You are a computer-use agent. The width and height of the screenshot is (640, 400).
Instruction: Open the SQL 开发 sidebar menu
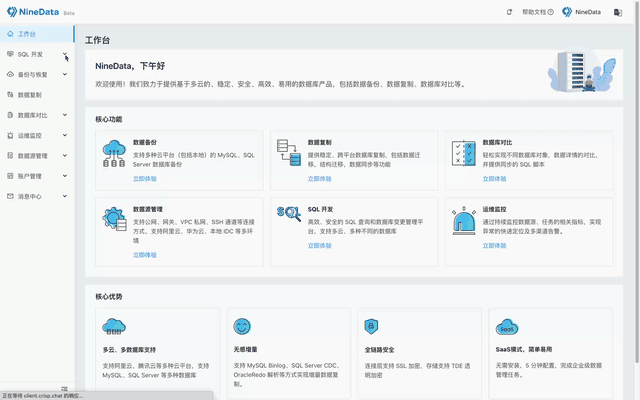(x=37, y=54)
